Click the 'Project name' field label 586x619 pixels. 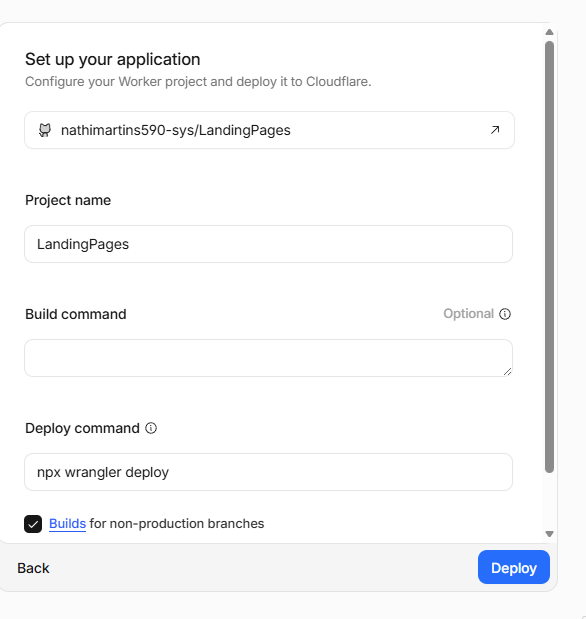click(68, 200)
